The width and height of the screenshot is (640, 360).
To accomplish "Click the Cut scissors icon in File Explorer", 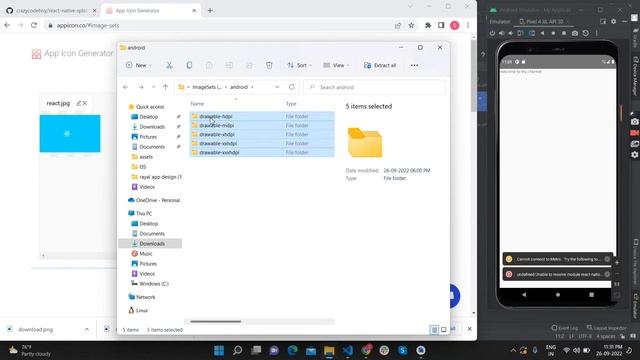I will (x=169, y=65).
